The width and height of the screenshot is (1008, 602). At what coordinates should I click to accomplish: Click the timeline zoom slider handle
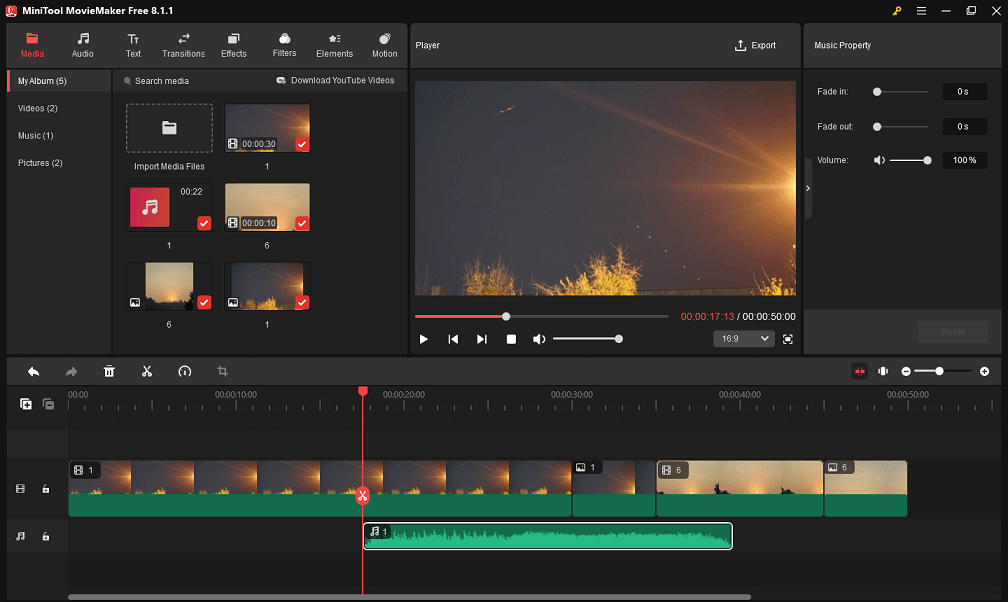pos(939,371)
